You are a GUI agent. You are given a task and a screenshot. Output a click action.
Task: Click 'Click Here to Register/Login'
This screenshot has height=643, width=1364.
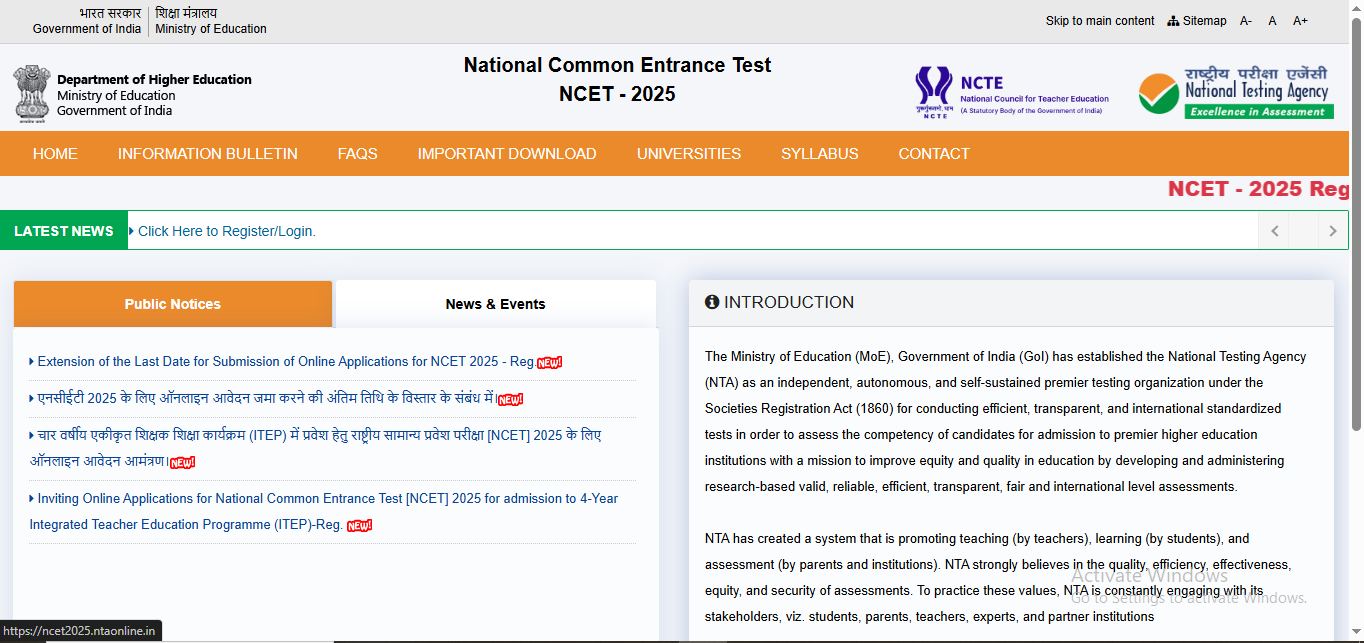224,230
